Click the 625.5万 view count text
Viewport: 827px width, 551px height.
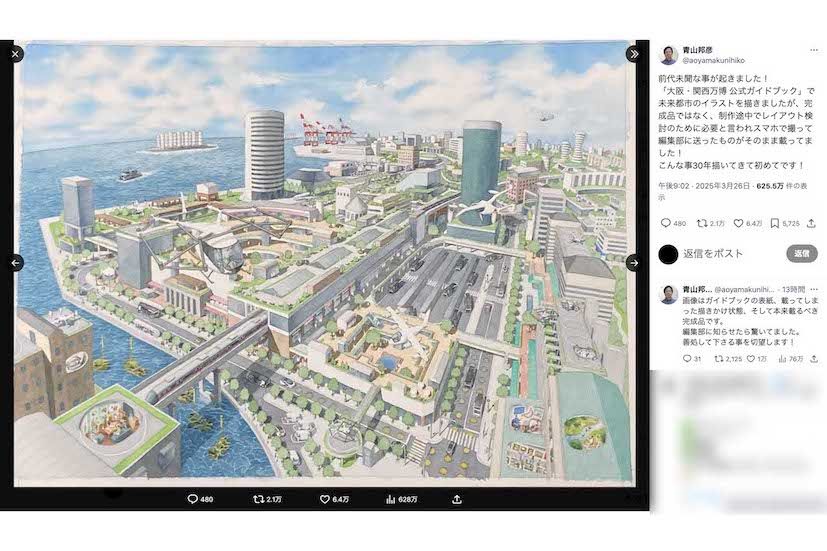pyautogui.click(x=770, y=186)
